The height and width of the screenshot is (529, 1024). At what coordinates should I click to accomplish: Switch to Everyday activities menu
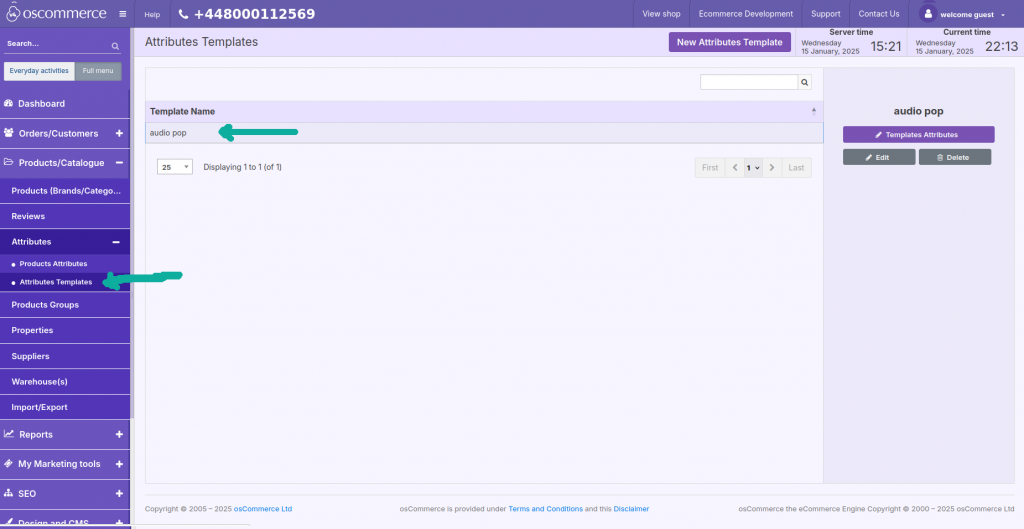point(39,71)
